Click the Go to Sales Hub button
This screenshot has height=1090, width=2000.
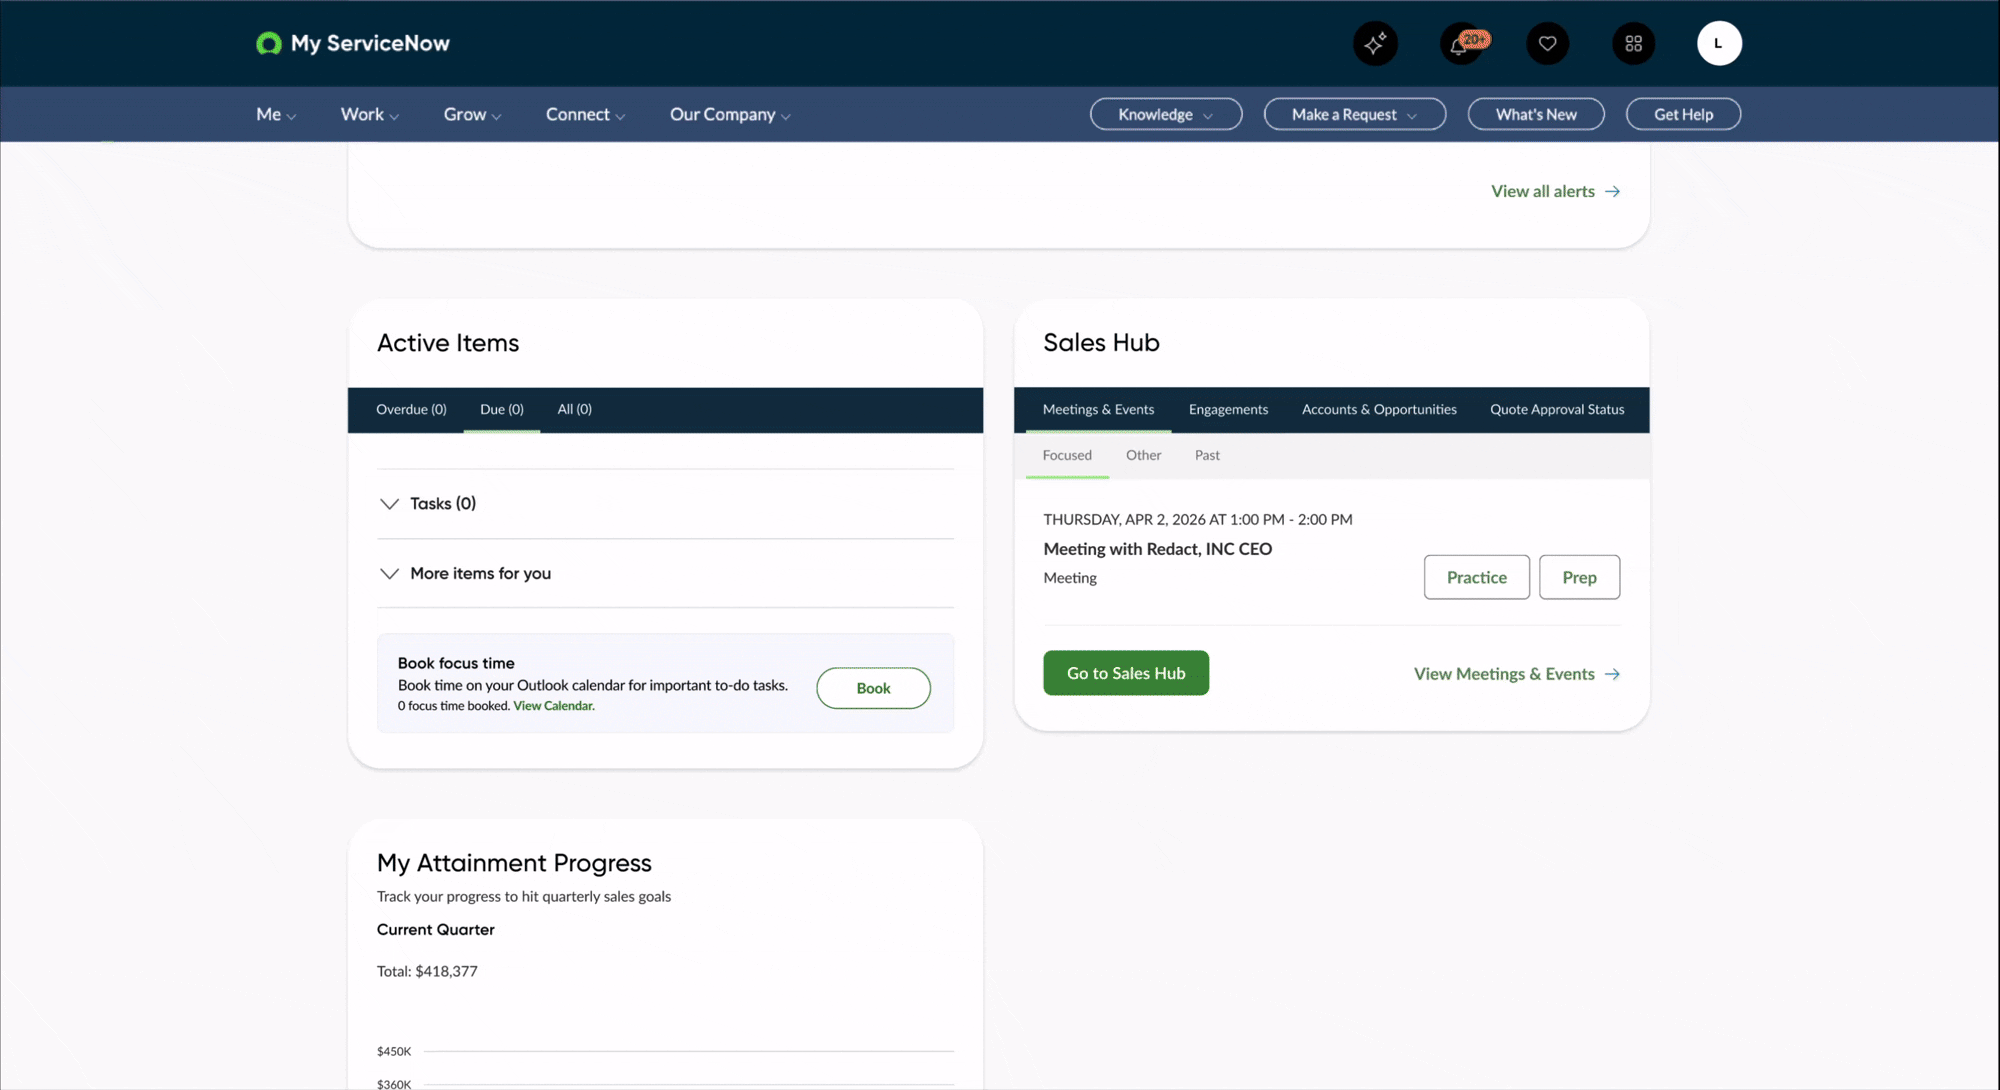point(1125,672)
